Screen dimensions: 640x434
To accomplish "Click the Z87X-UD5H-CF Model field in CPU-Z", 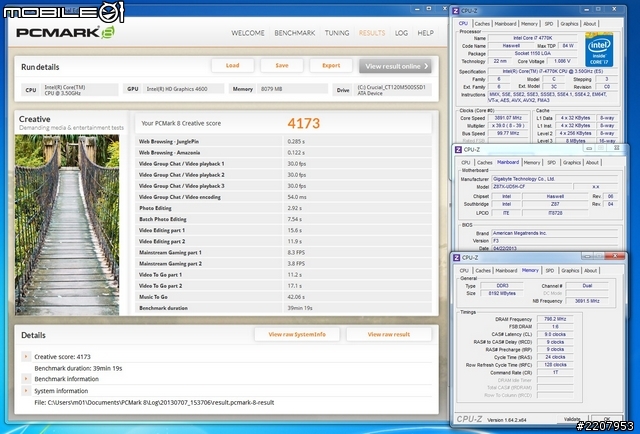I will (x=530, y=187).
